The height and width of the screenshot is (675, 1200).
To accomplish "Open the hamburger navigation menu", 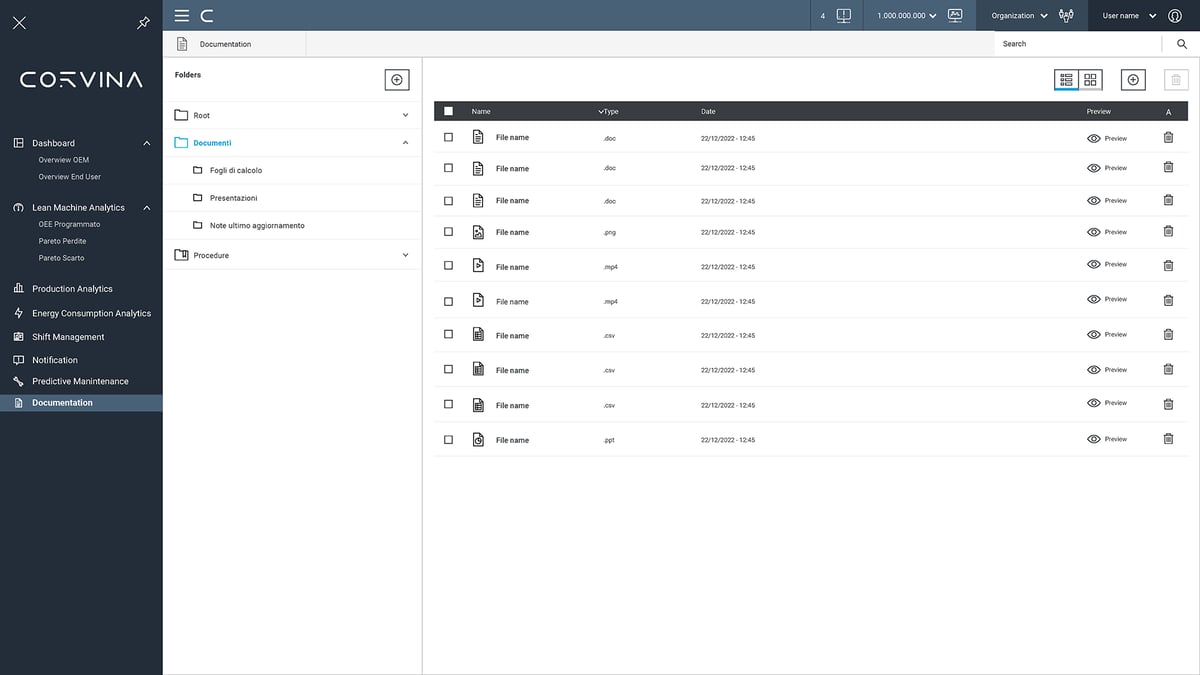I will 181,15.
